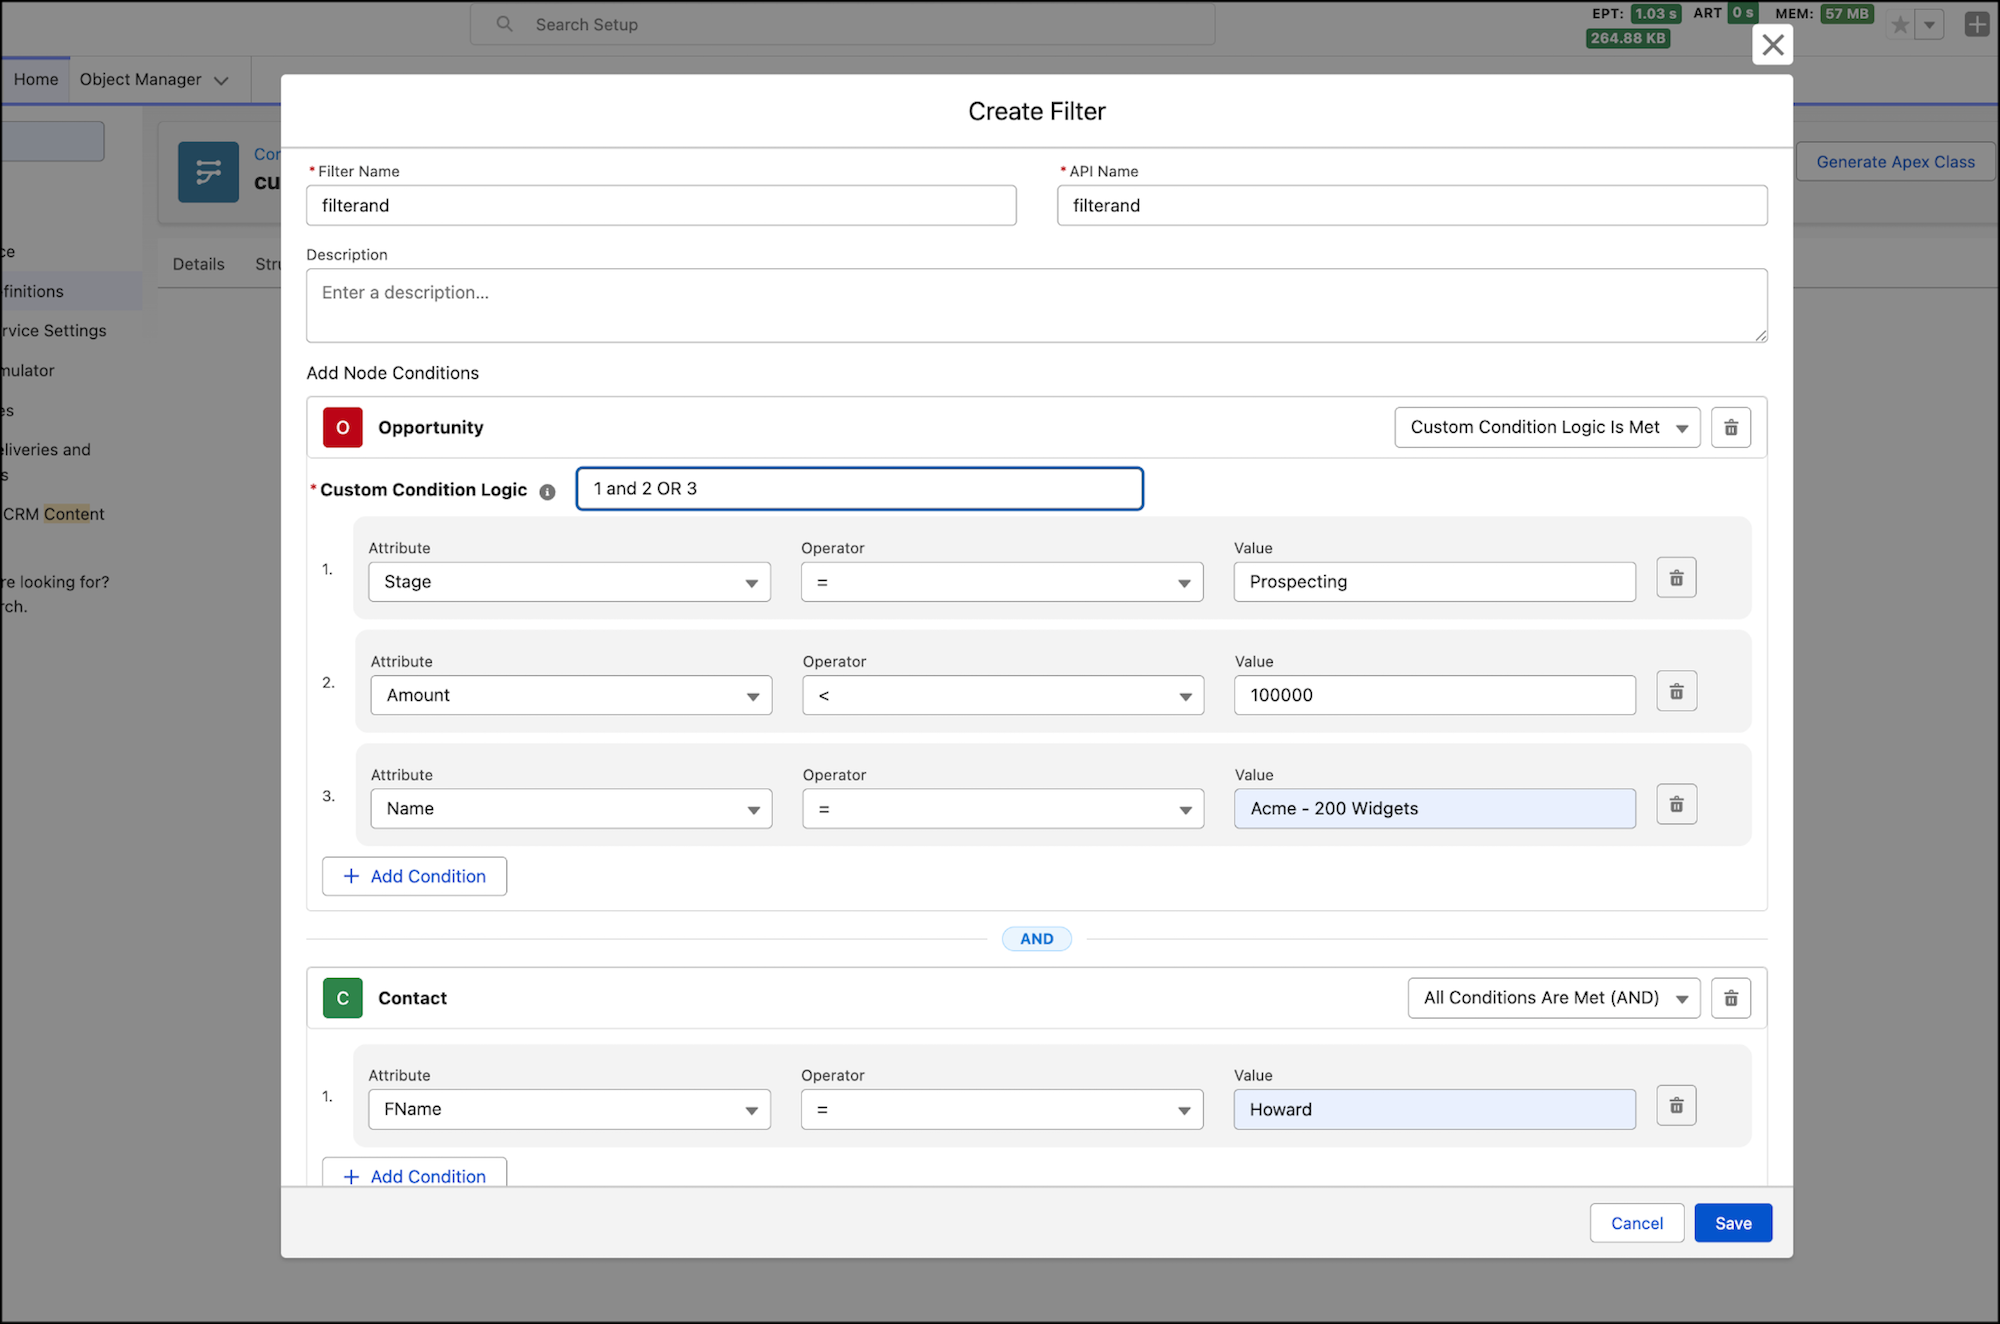Viewport: 2000px width, 1324px height.
Task: Edit the Filter Name field
Action: (661, 205)
